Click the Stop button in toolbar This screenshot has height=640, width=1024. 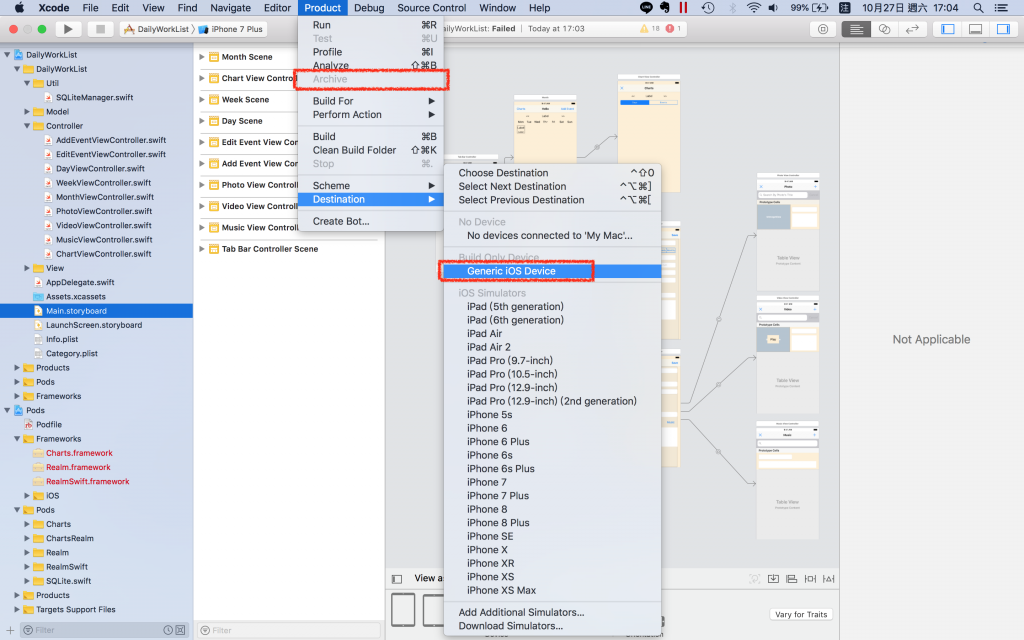pos(100,29)
